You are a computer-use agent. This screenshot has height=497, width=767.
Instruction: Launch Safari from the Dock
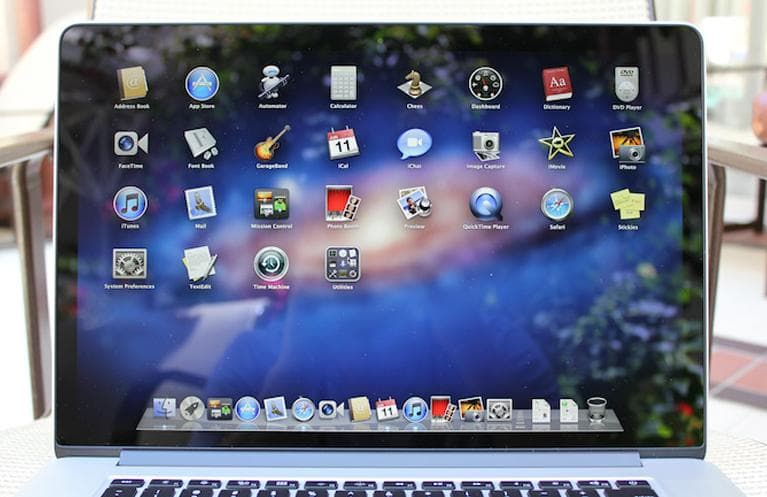click(303, 409)
